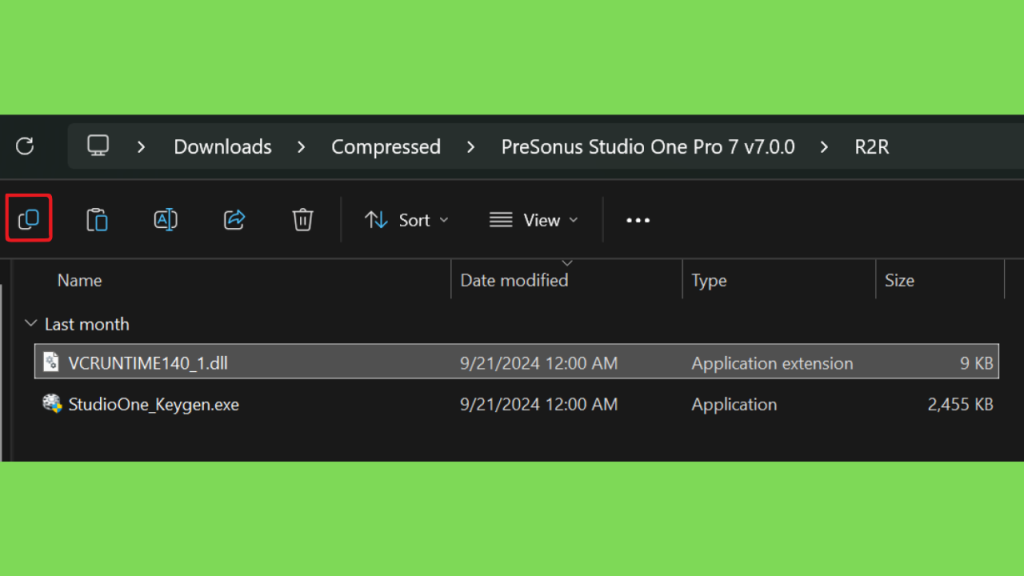Click the Paste clipboard icon
Screen dimensions: 1024x576
97,219
